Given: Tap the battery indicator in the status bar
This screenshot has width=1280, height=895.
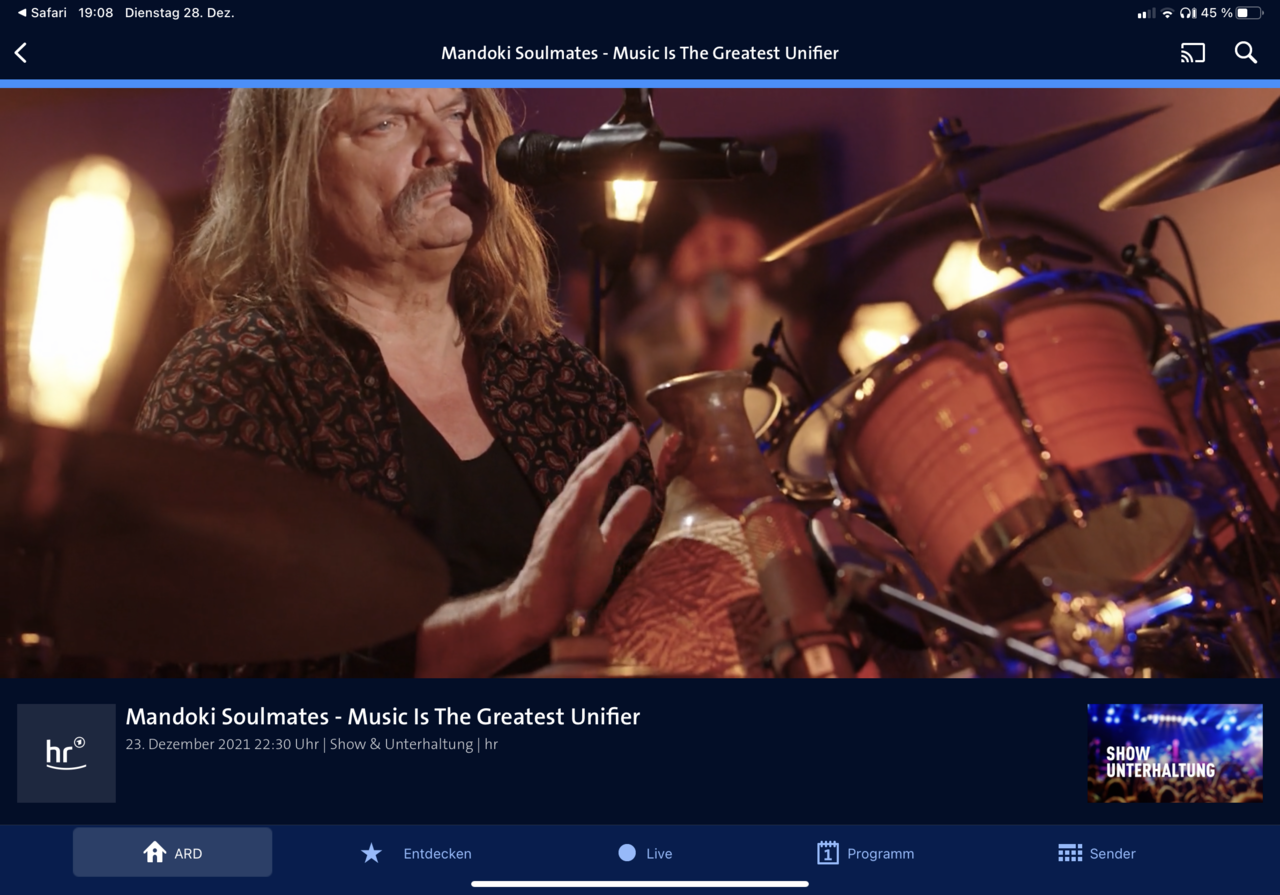Looking at the screenshot, I should pos(1249,13).
